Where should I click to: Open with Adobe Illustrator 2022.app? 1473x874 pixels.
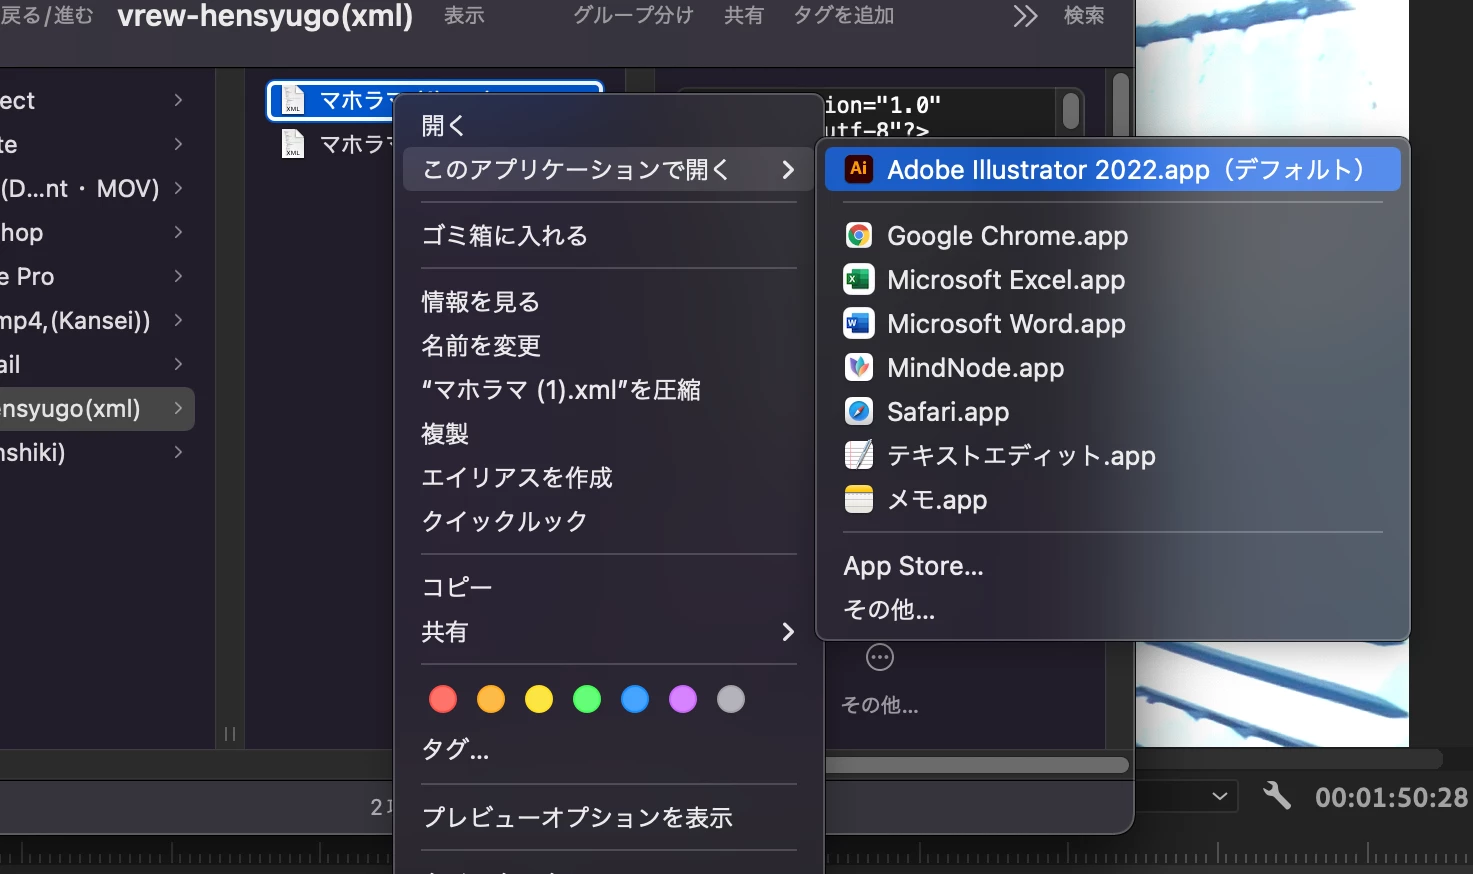coord(1112,169)
